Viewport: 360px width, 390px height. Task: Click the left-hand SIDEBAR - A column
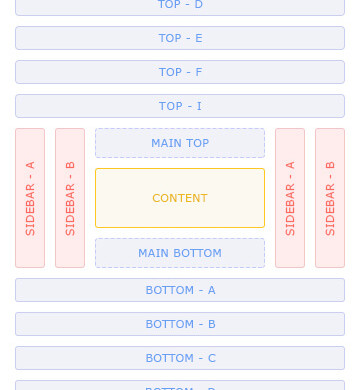pyautogui.click(x=30, y=198)
